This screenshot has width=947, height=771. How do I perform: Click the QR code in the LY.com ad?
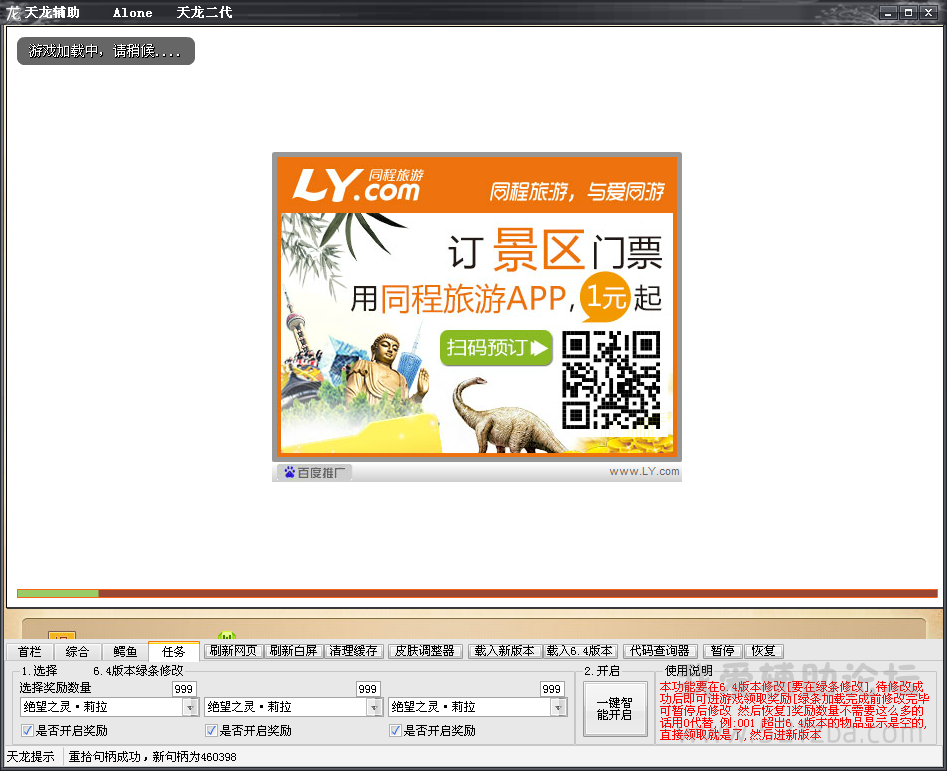(611, 380)
